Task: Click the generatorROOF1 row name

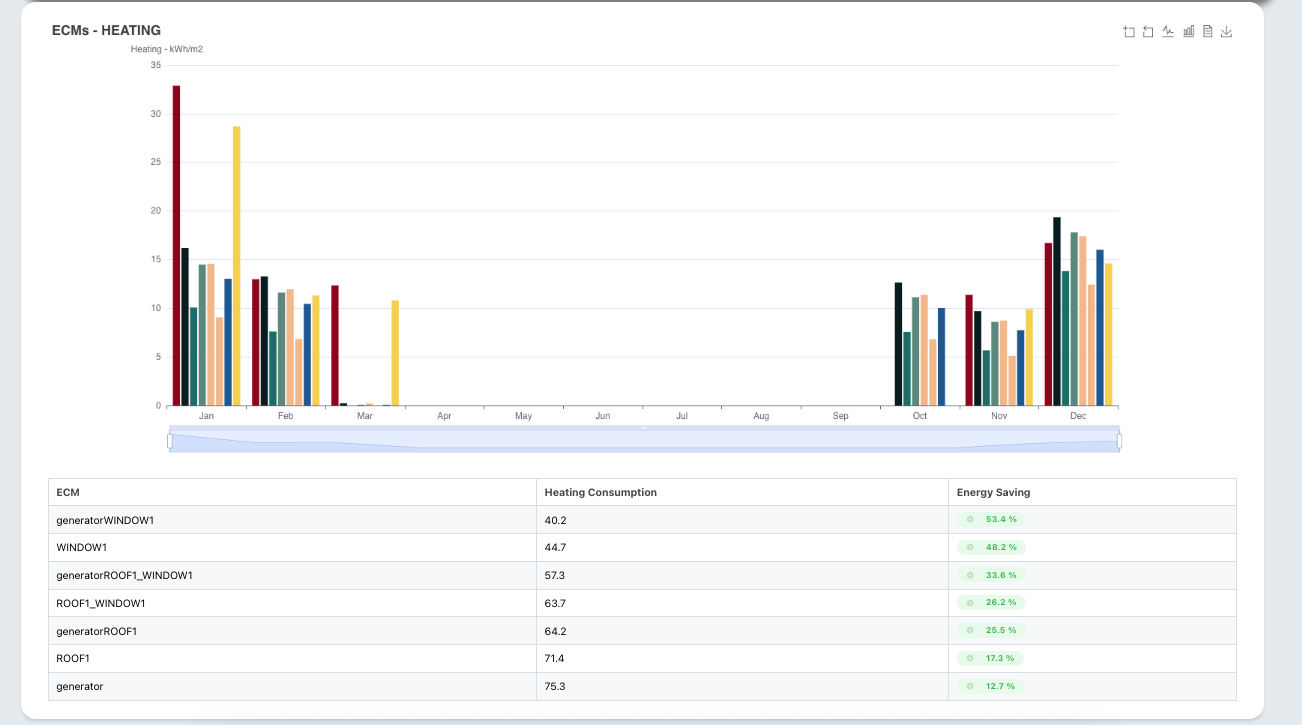Action: [x=96, y=631]
